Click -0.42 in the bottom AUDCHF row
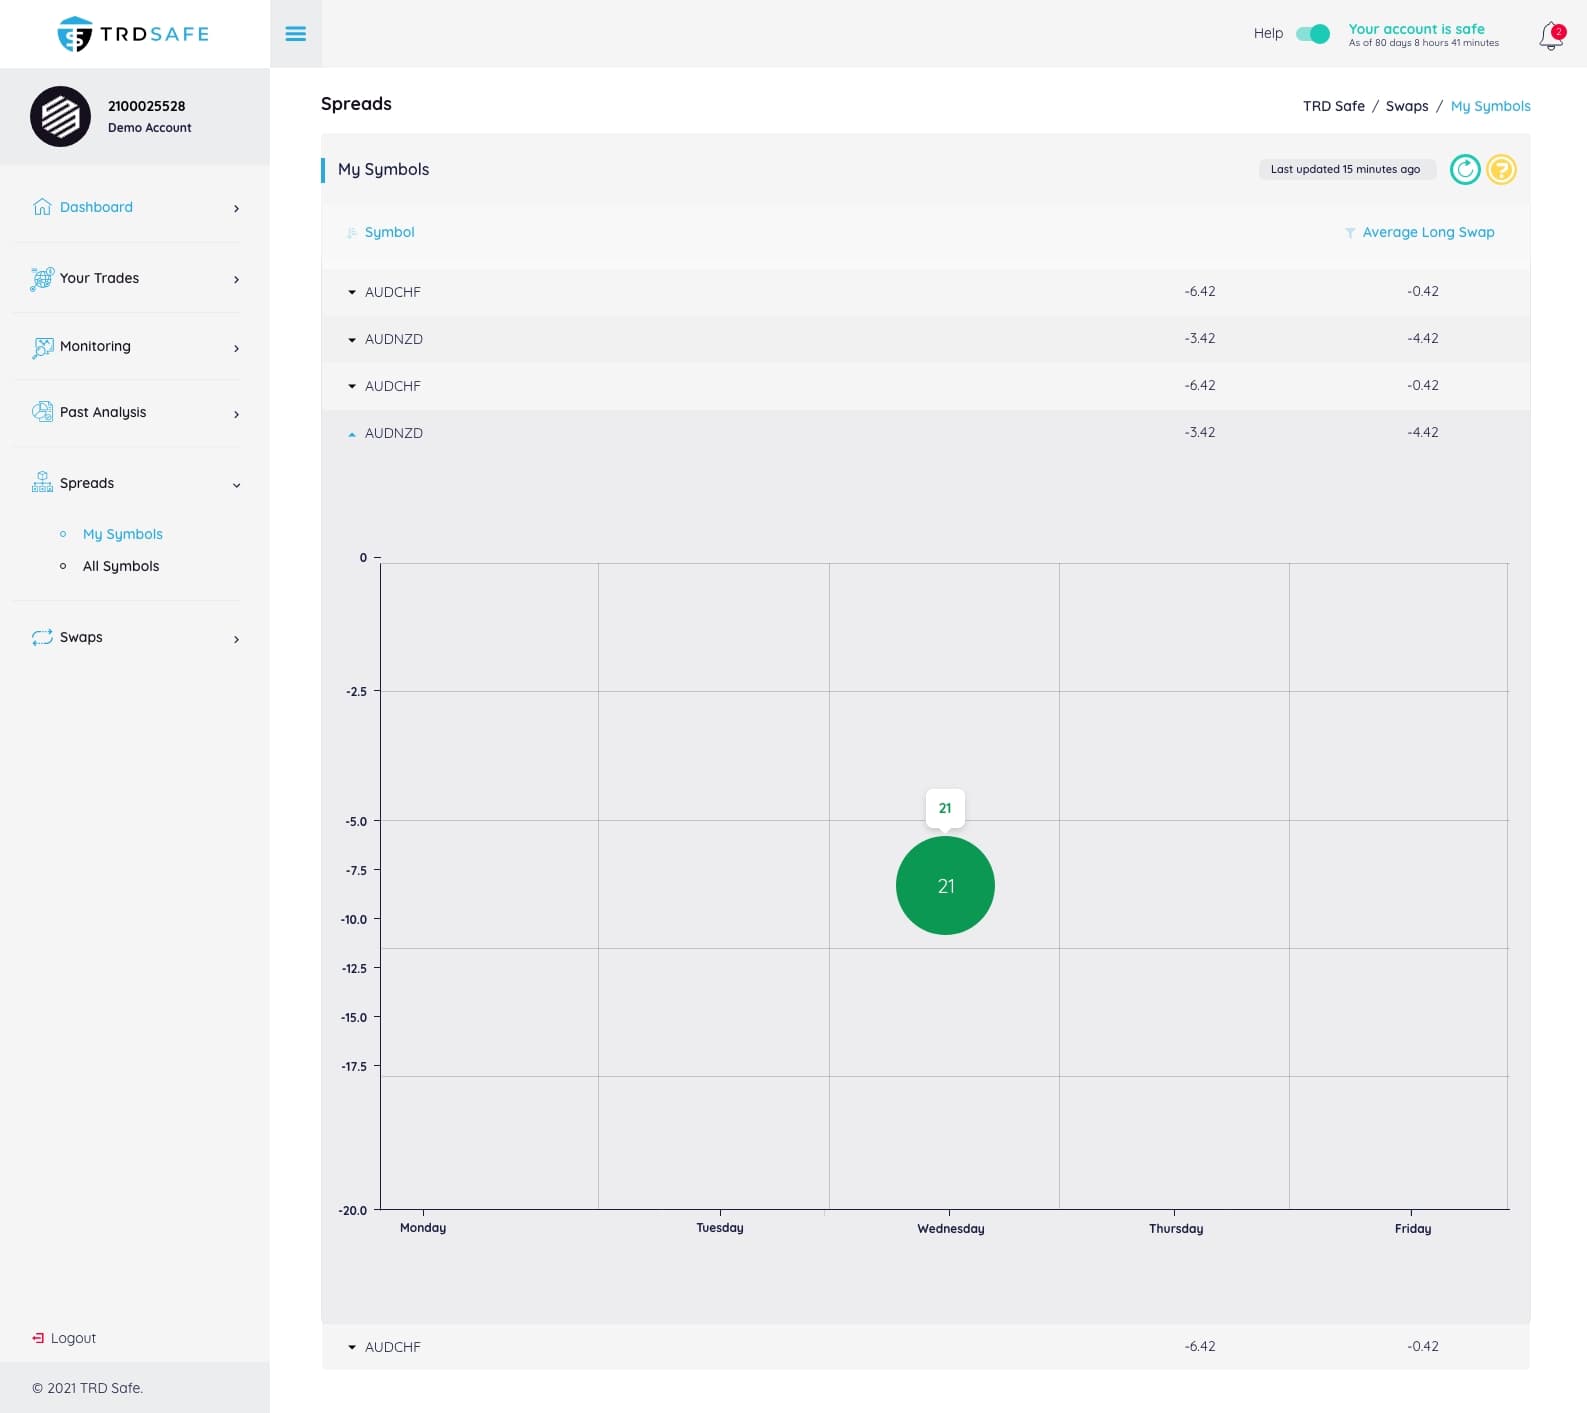 coord(1423,1346)
